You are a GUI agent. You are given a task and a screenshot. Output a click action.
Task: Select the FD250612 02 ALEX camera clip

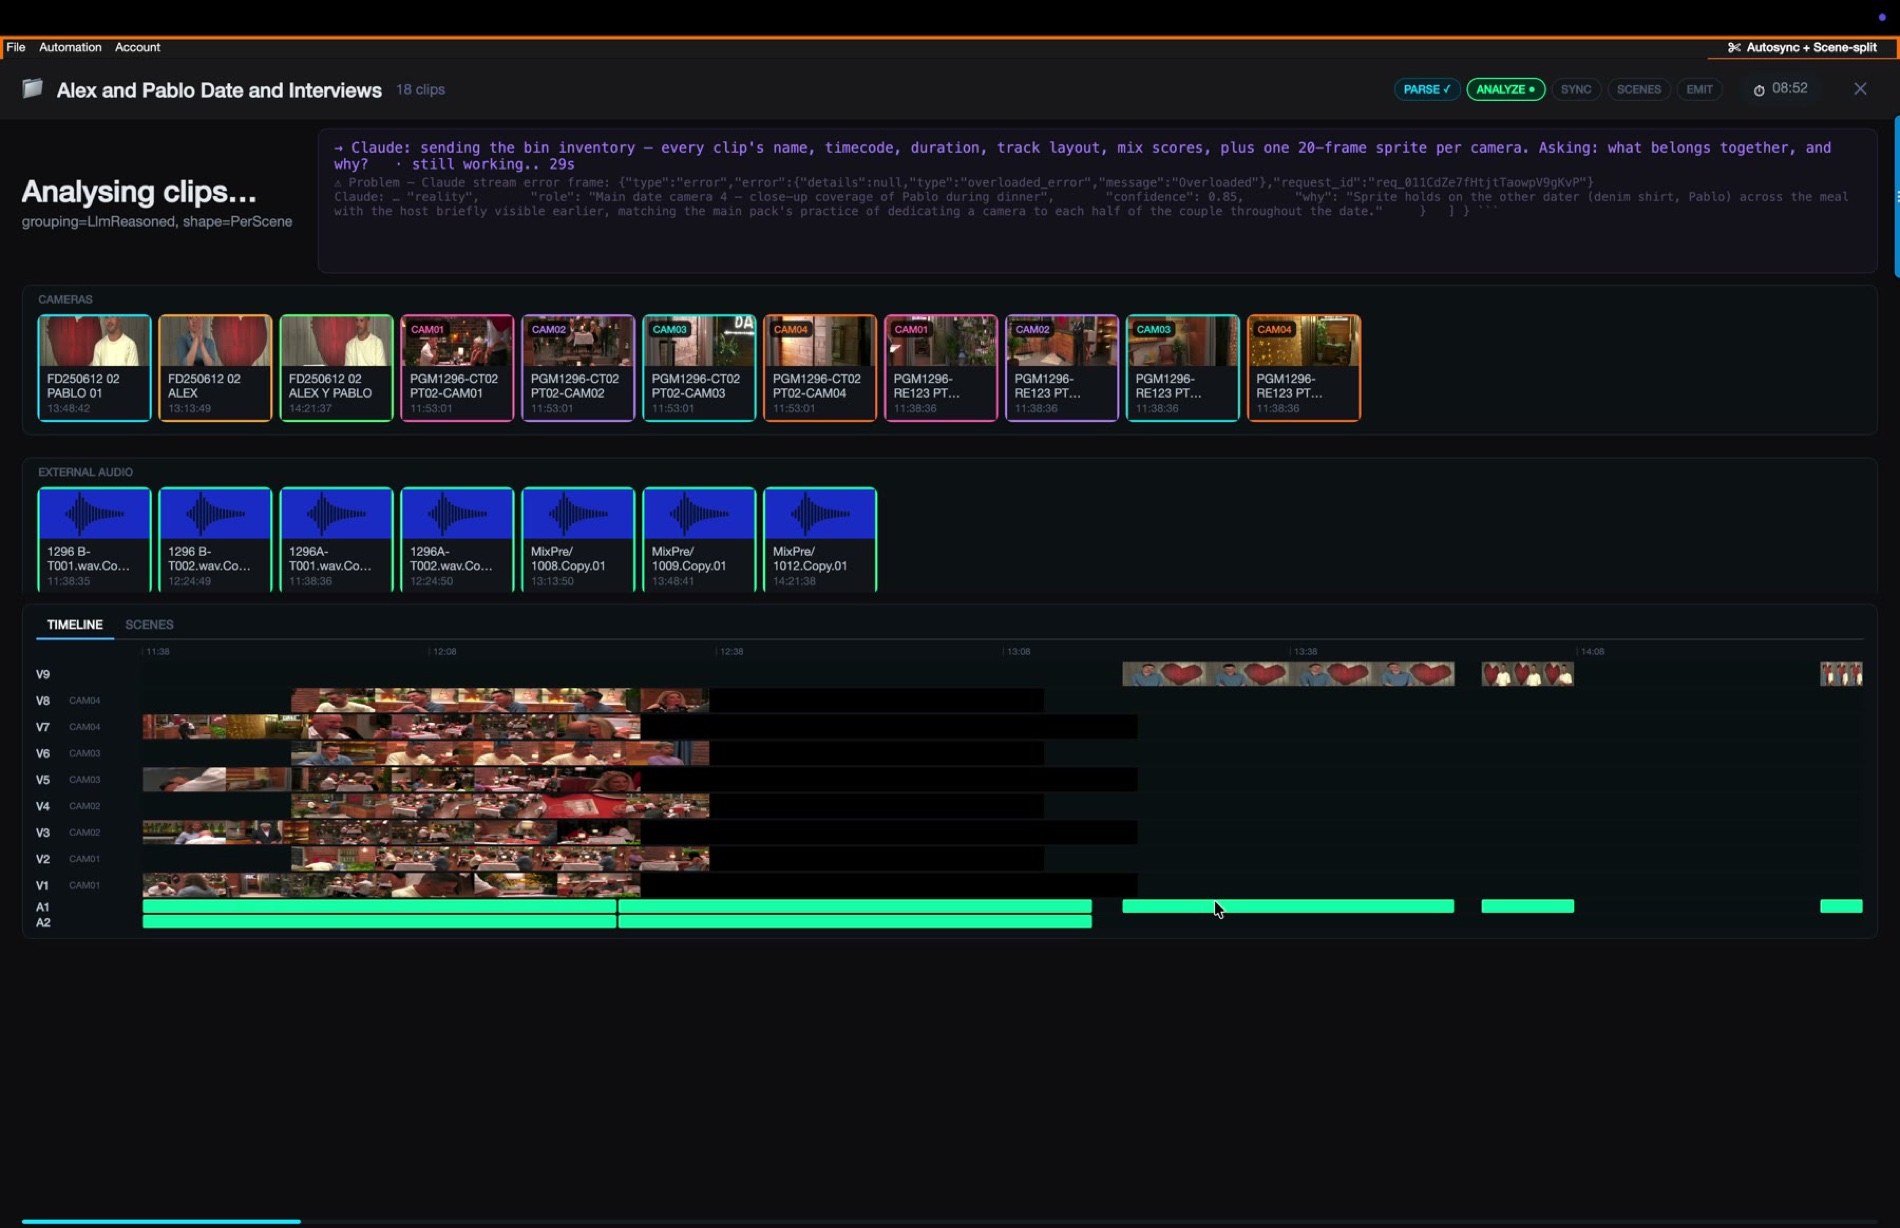[215, 368]
